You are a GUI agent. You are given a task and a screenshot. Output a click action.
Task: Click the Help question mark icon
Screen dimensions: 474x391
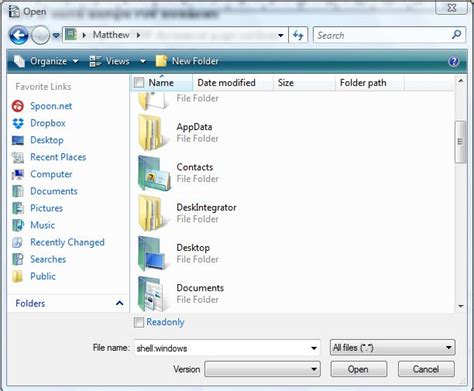[x=454, y=61]
